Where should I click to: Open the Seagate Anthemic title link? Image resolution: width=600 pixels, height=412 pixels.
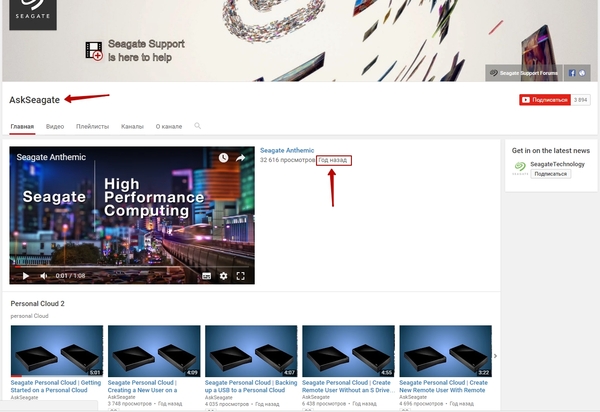[x=287, y=150]
